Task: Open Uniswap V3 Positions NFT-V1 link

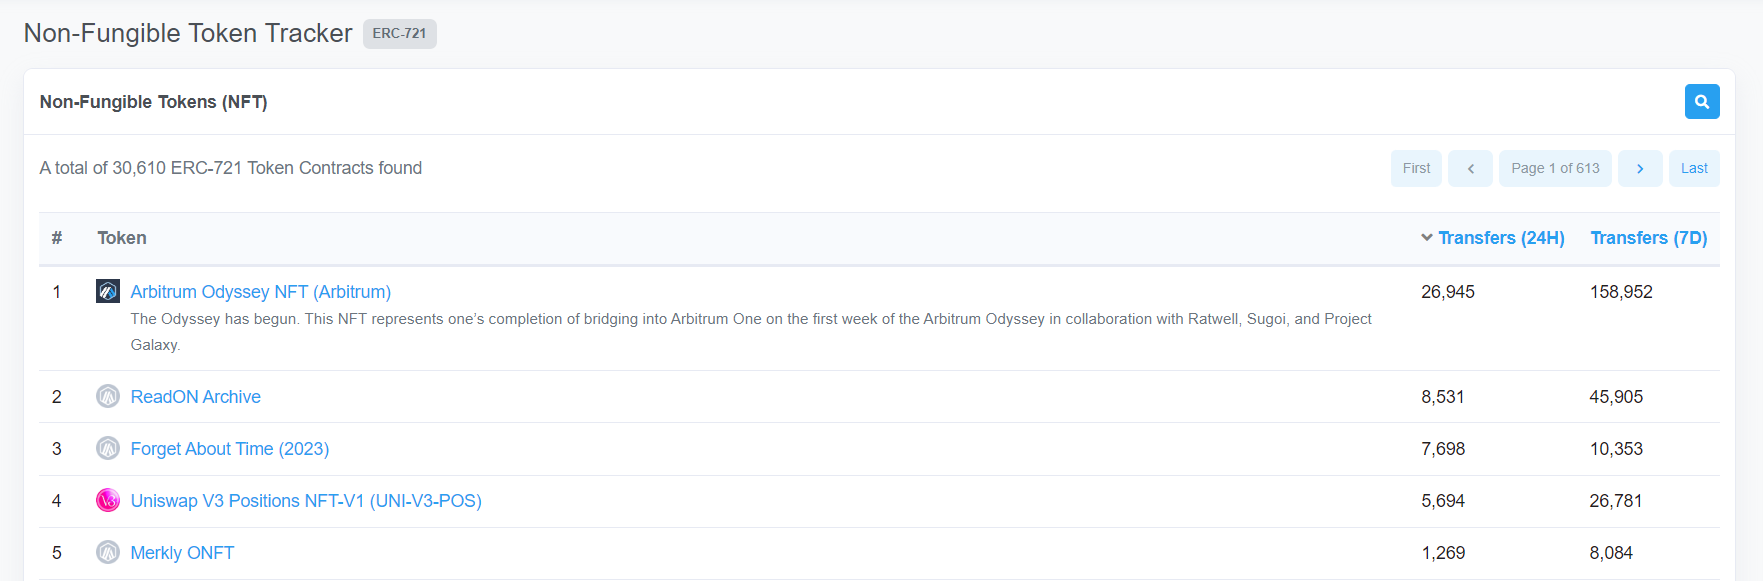Action: 305,501
